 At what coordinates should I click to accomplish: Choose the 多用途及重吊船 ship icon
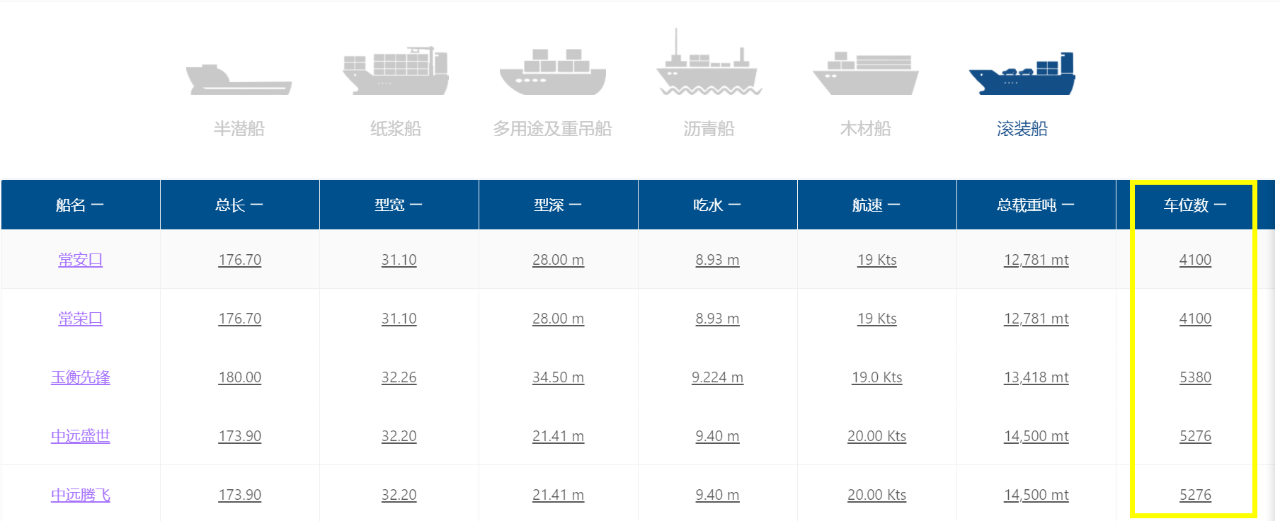click(552, 72)
